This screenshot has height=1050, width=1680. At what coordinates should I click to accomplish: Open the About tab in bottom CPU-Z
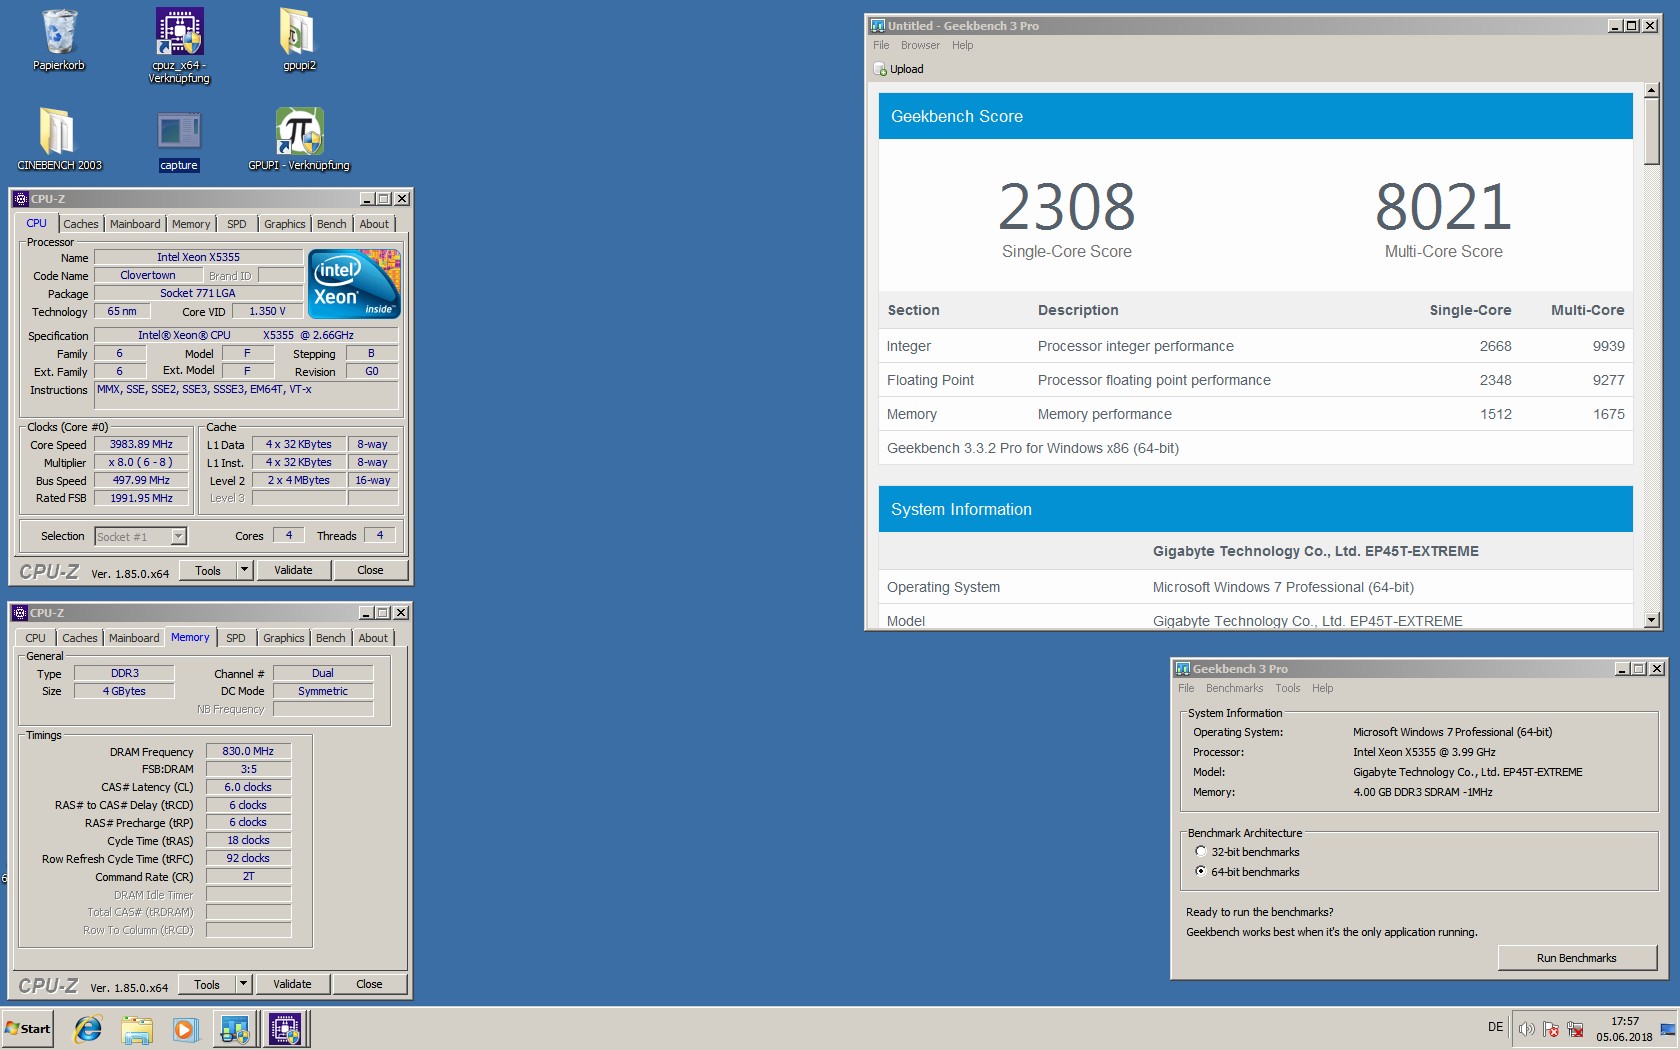pyautogui.click(x=373, y=638)
